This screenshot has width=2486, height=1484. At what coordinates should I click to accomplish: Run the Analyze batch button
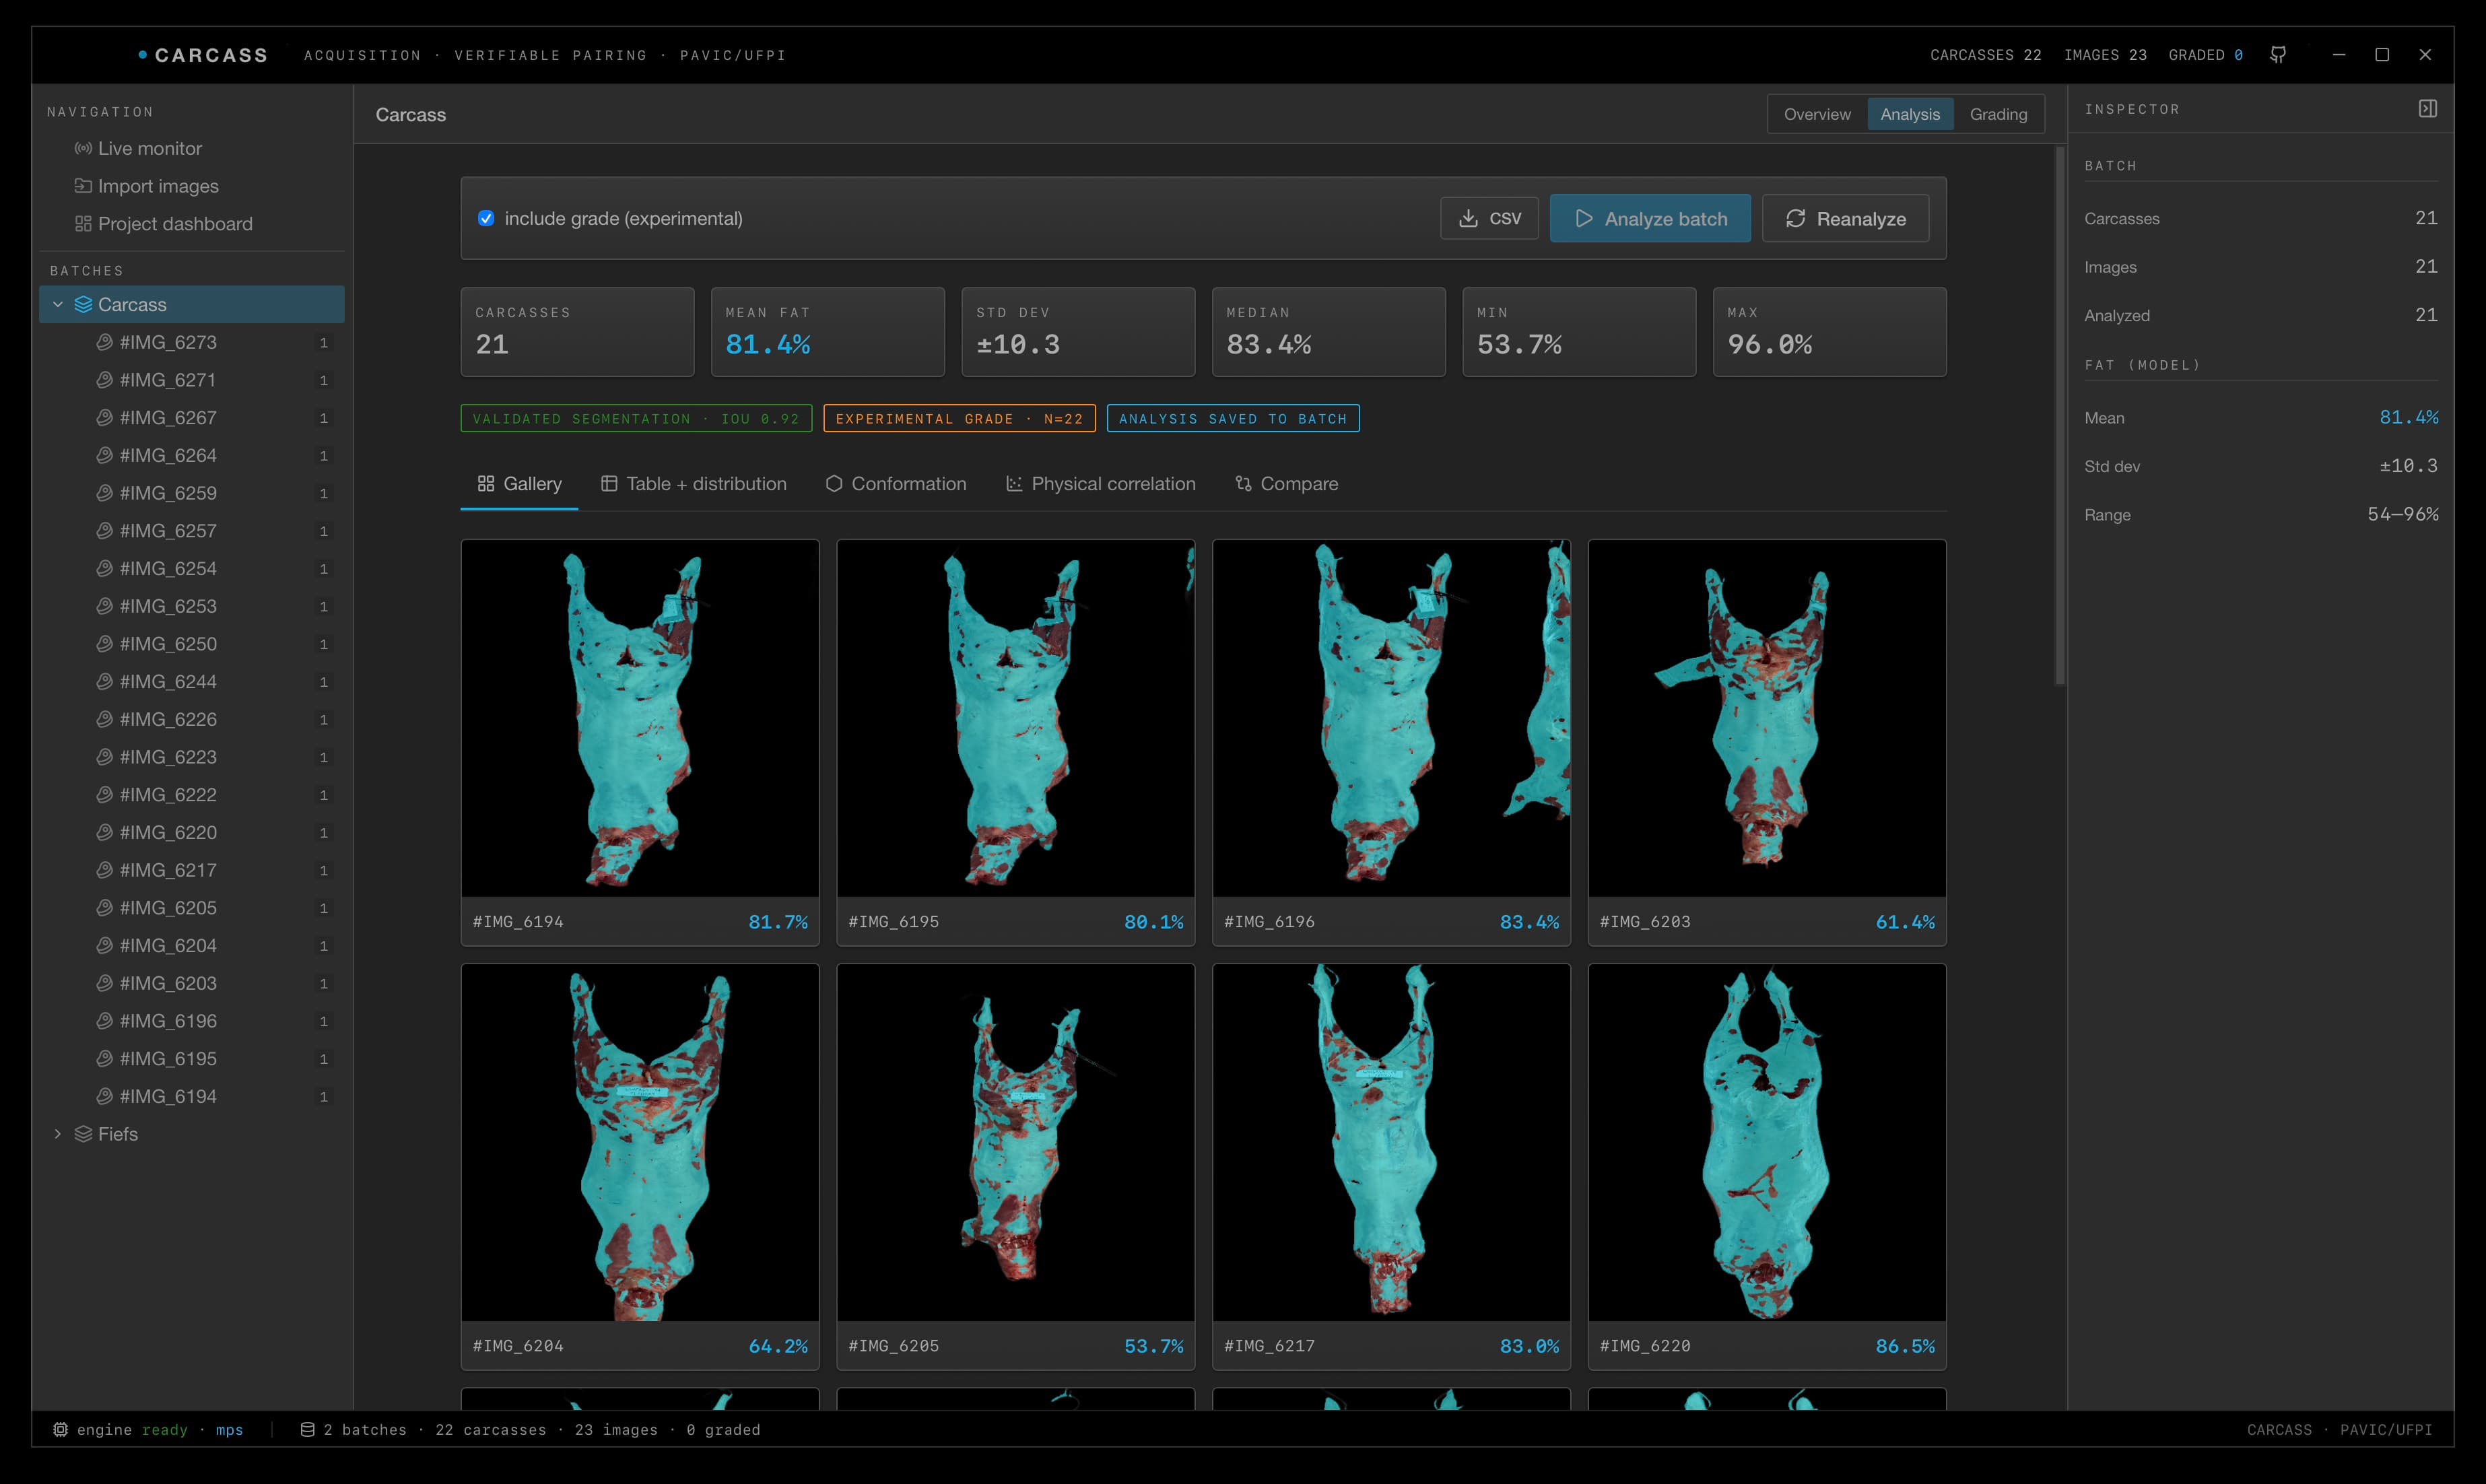click(x=1650, y=218)
